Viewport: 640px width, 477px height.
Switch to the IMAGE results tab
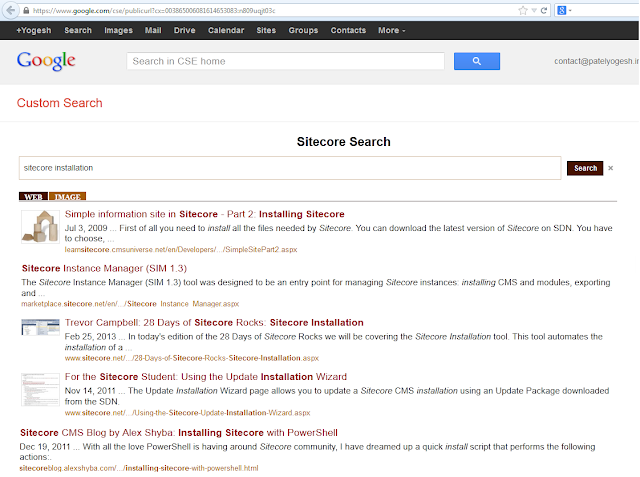tap(67, 196)
